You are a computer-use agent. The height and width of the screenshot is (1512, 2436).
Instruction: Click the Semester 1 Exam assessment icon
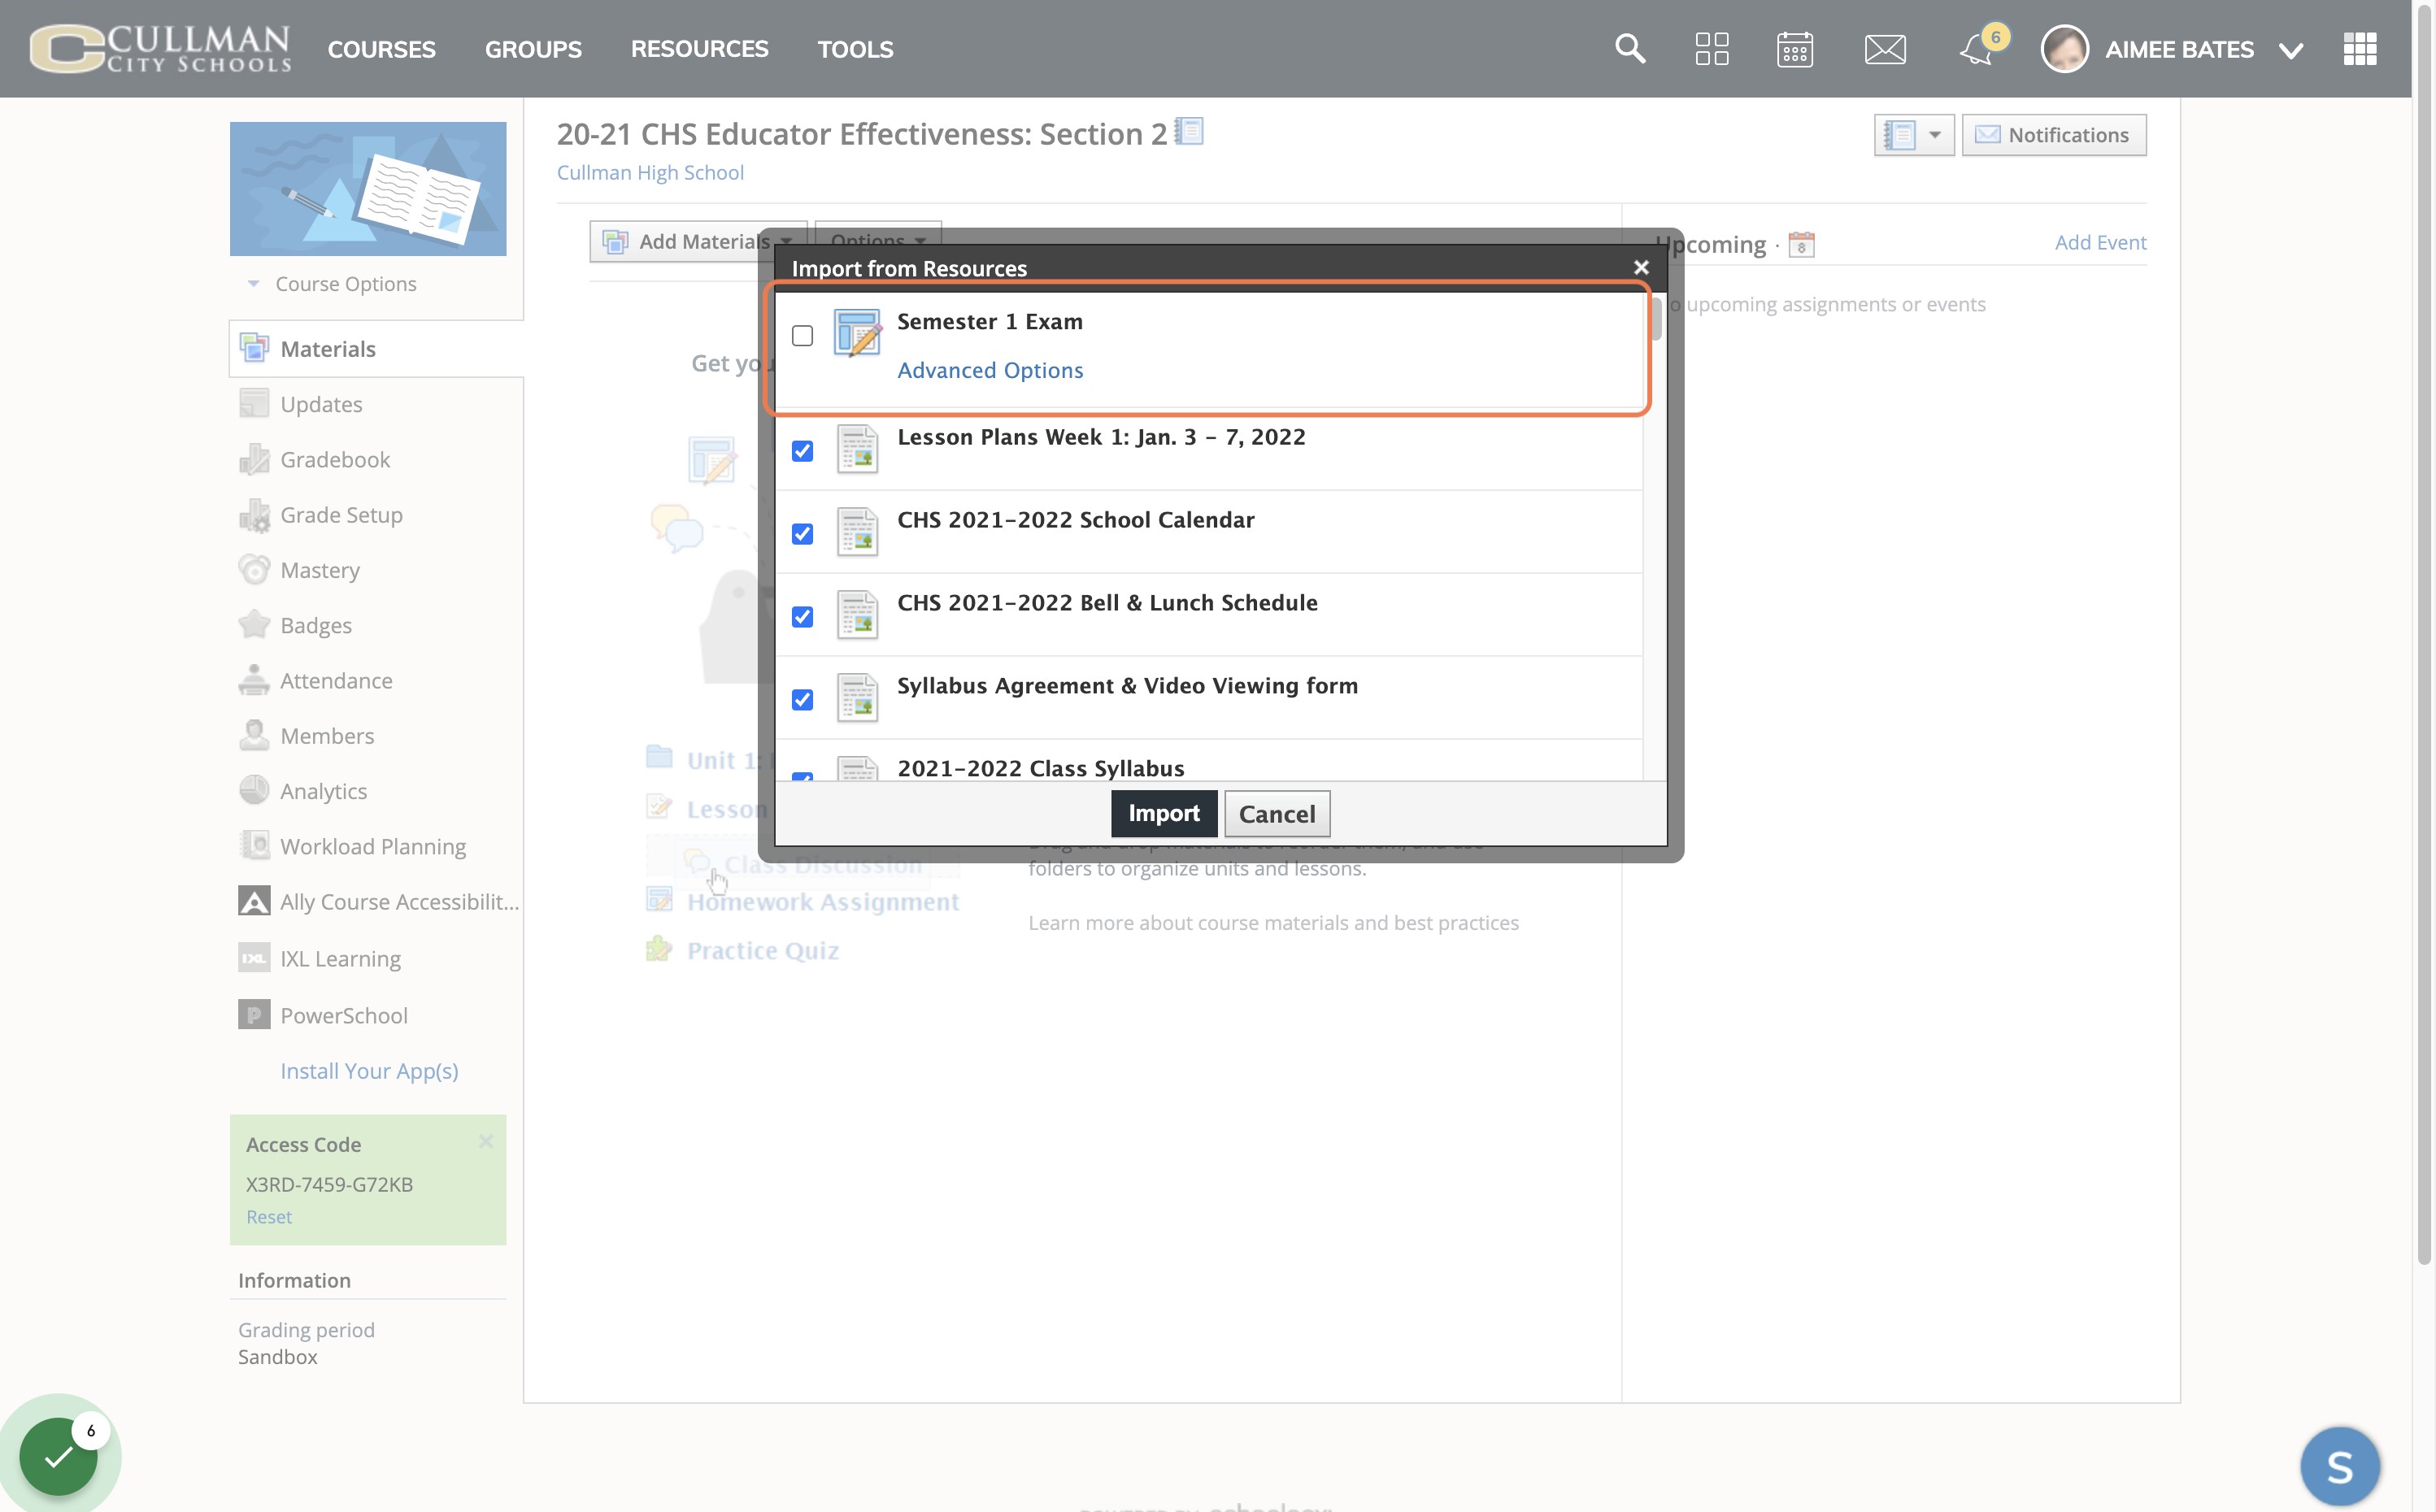click(x=857, y=333)
